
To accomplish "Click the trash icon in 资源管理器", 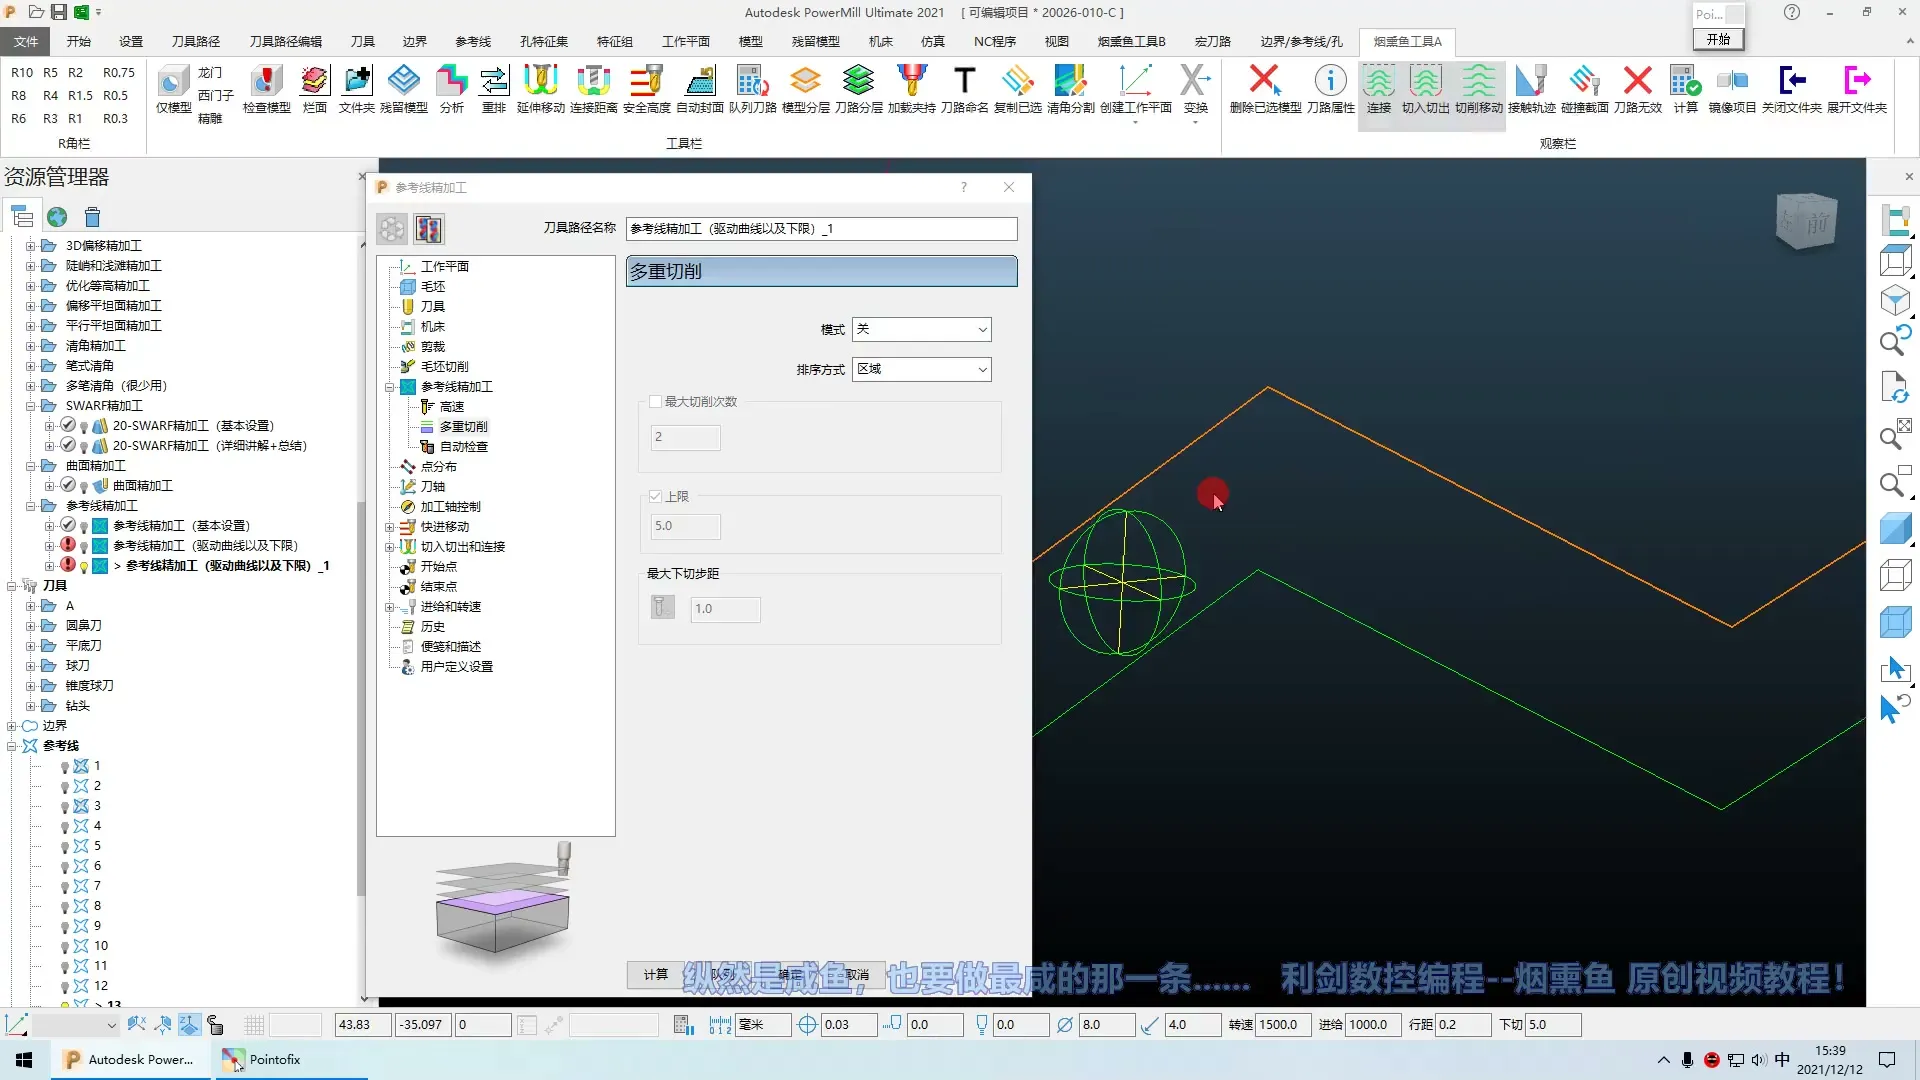I will [93, 217].
